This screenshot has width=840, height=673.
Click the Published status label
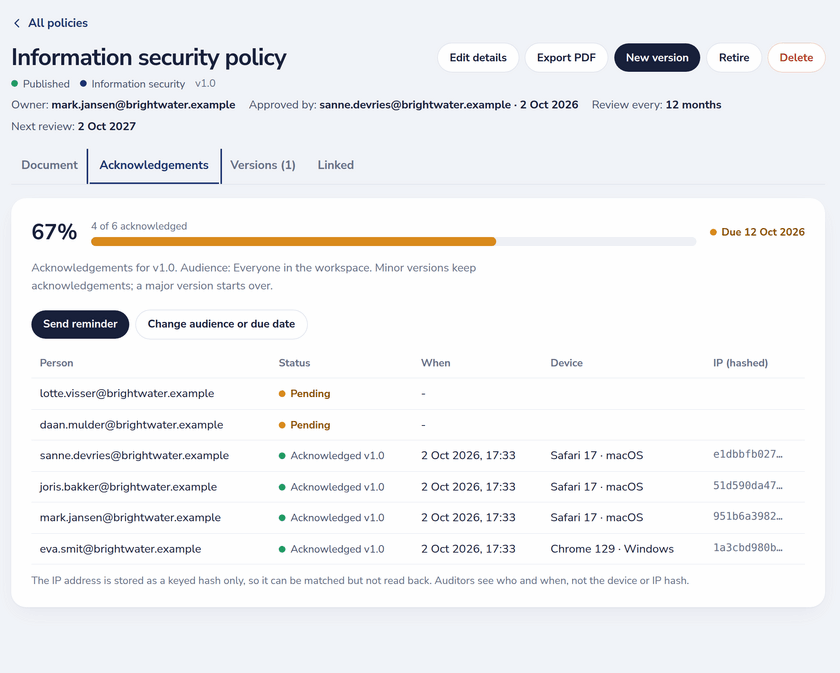[x=41, y=84]
